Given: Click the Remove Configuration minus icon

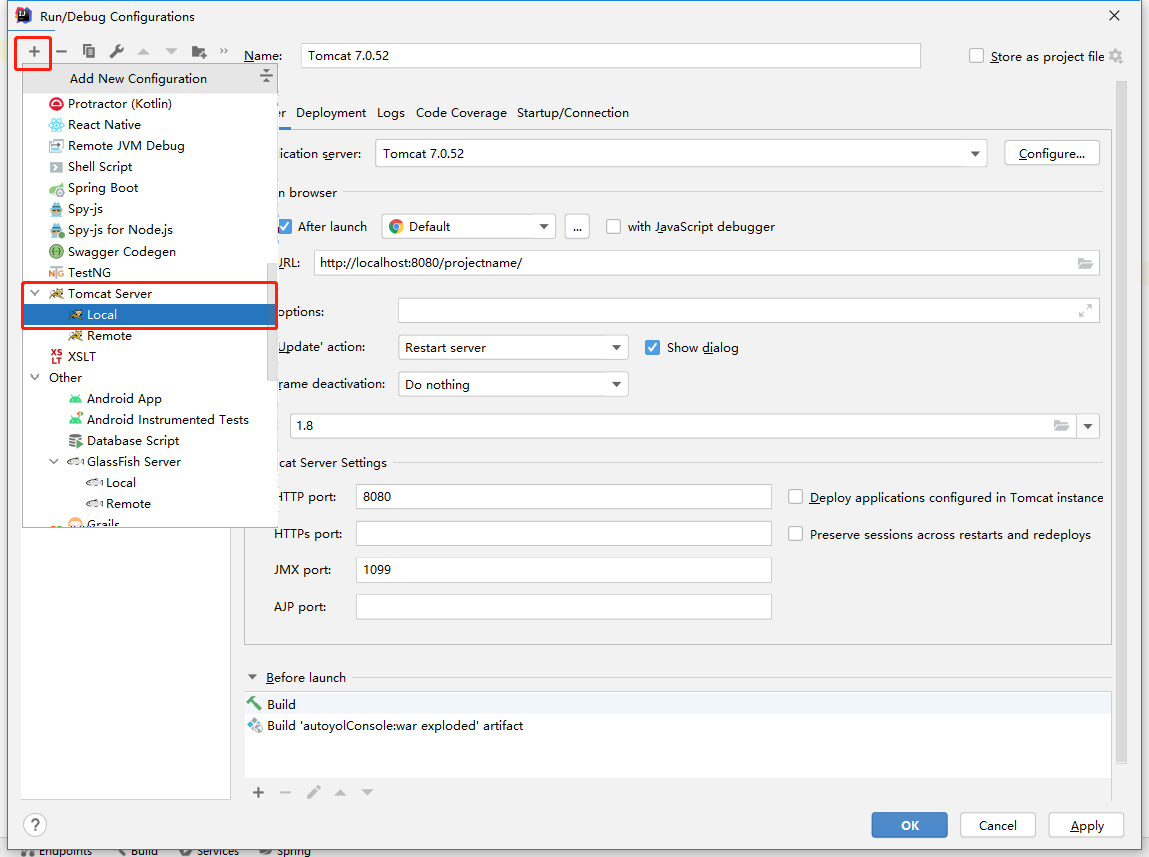Looking at the screenshot, I should tap(62, 51).
